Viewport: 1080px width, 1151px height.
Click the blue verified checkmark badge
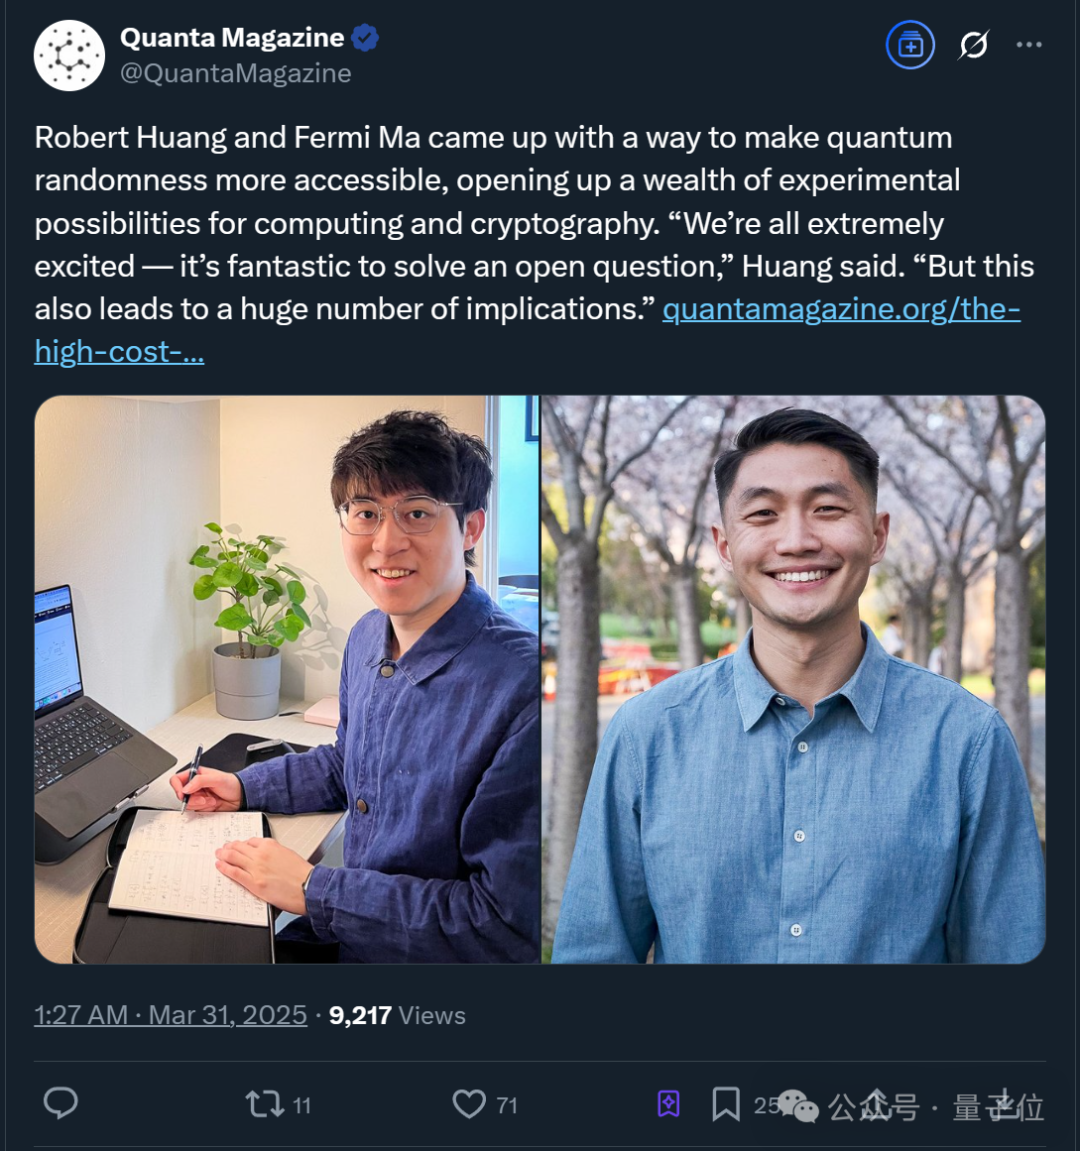point(365,37)
